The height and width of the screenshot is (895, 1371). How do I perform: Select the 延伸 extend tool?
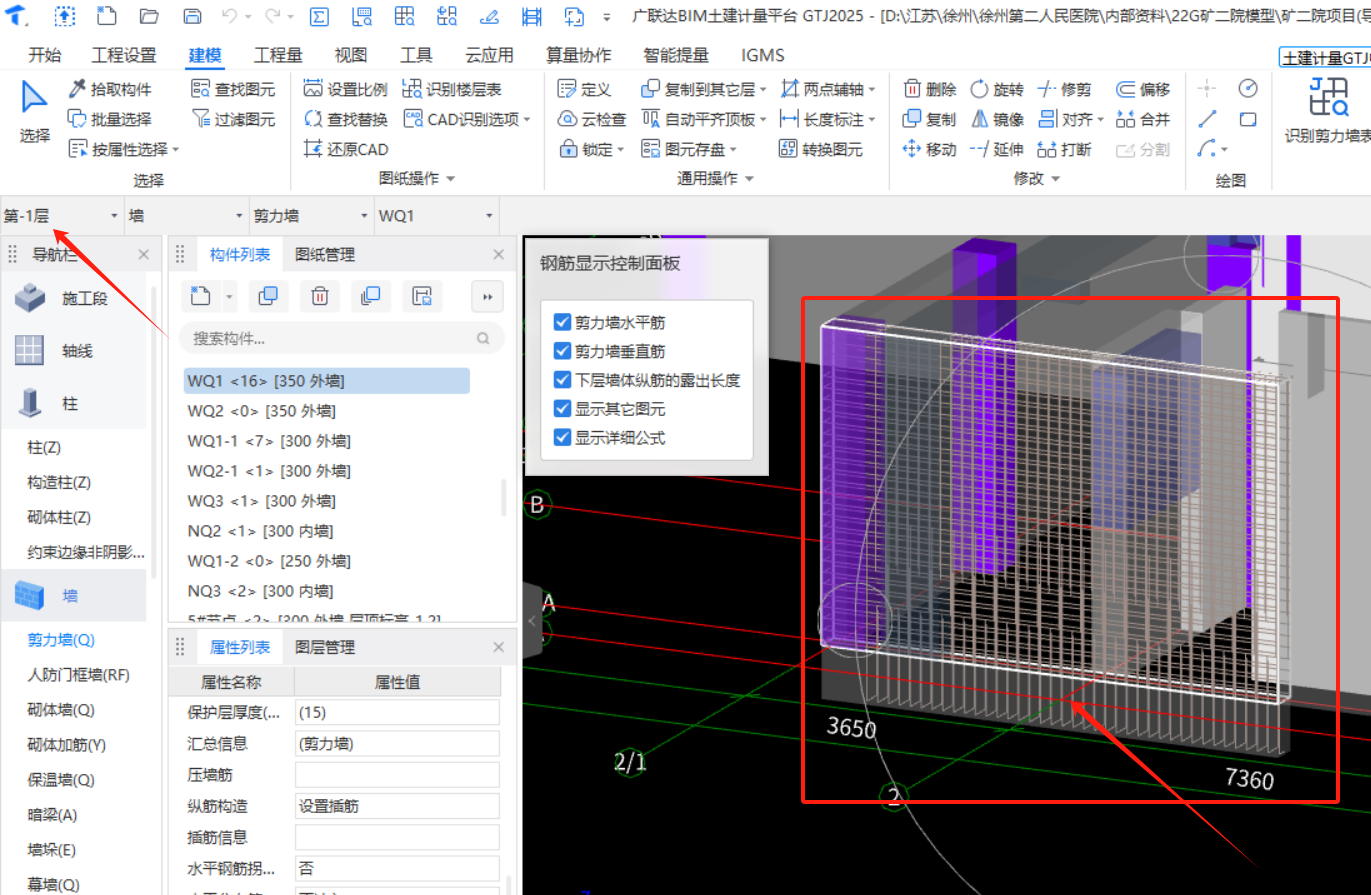pyautogui.click(x=997, y=149)
